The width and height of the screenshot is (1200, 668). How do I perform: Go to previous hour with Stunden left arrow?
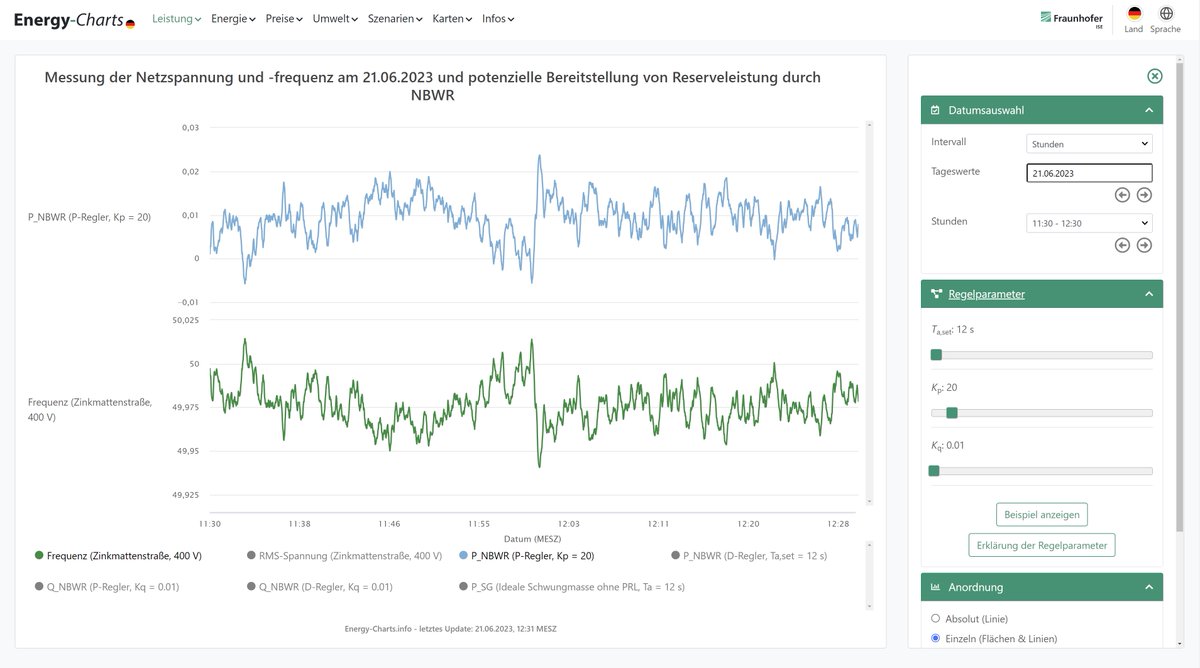point(1123,245)
